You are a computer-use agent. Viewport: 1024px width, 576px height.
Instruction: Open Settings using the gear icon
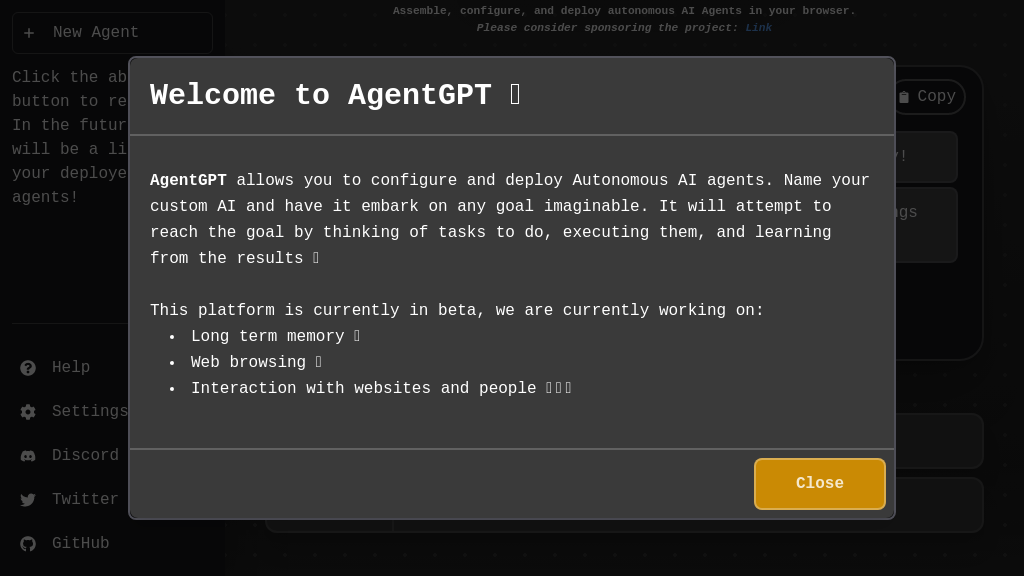[28, 411]
